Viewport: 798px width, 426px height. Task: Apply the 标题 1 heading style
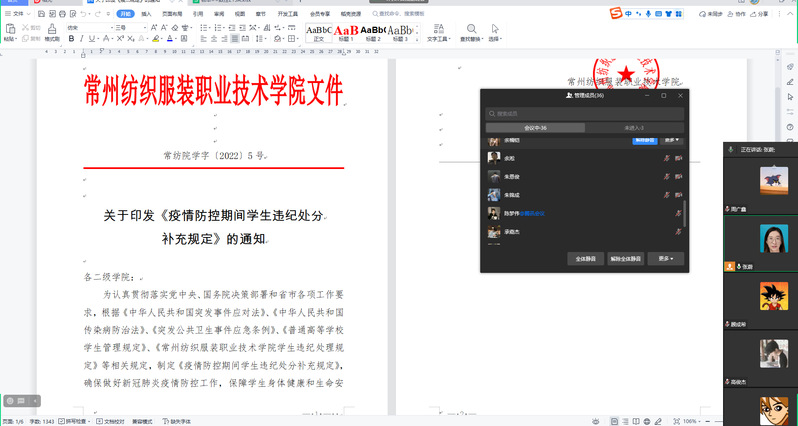pyautogui.click(x=346, y=33)
